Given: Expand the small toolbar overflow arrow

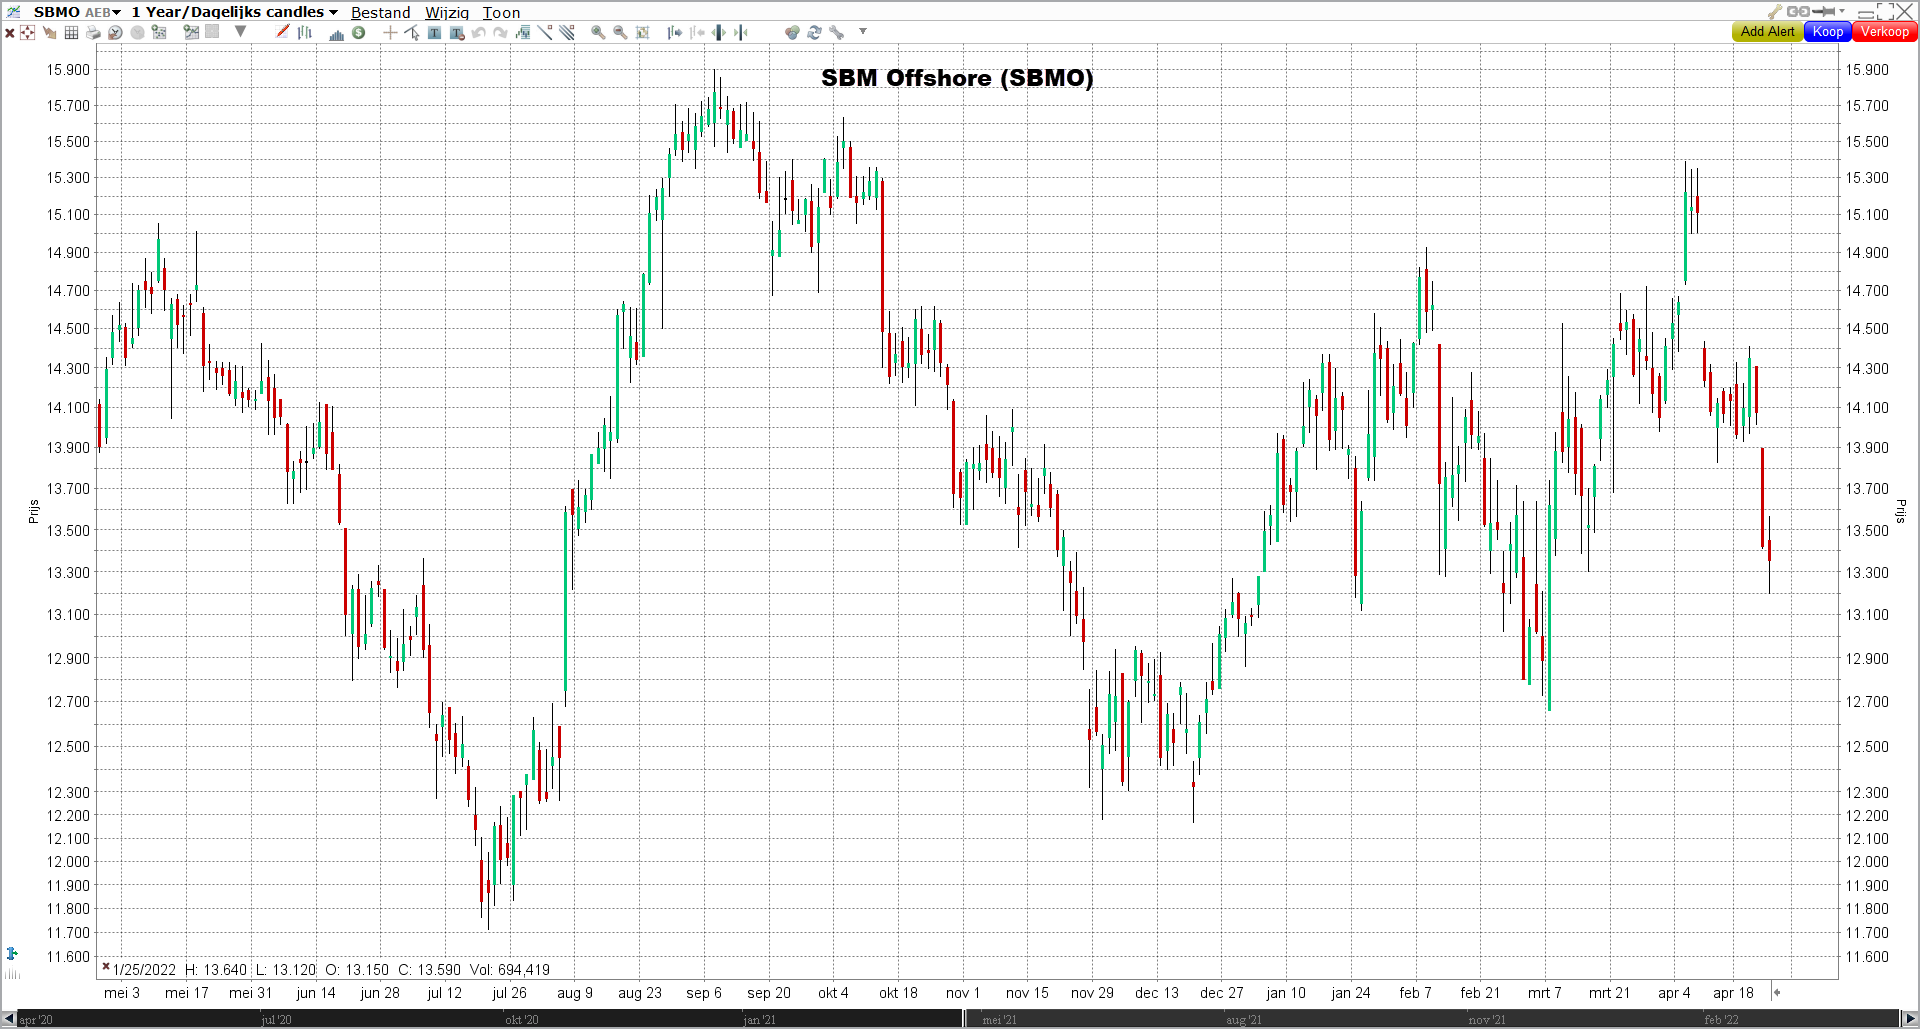Looking at the screenshot, I should pyautogui.click(x=862, y=31).
